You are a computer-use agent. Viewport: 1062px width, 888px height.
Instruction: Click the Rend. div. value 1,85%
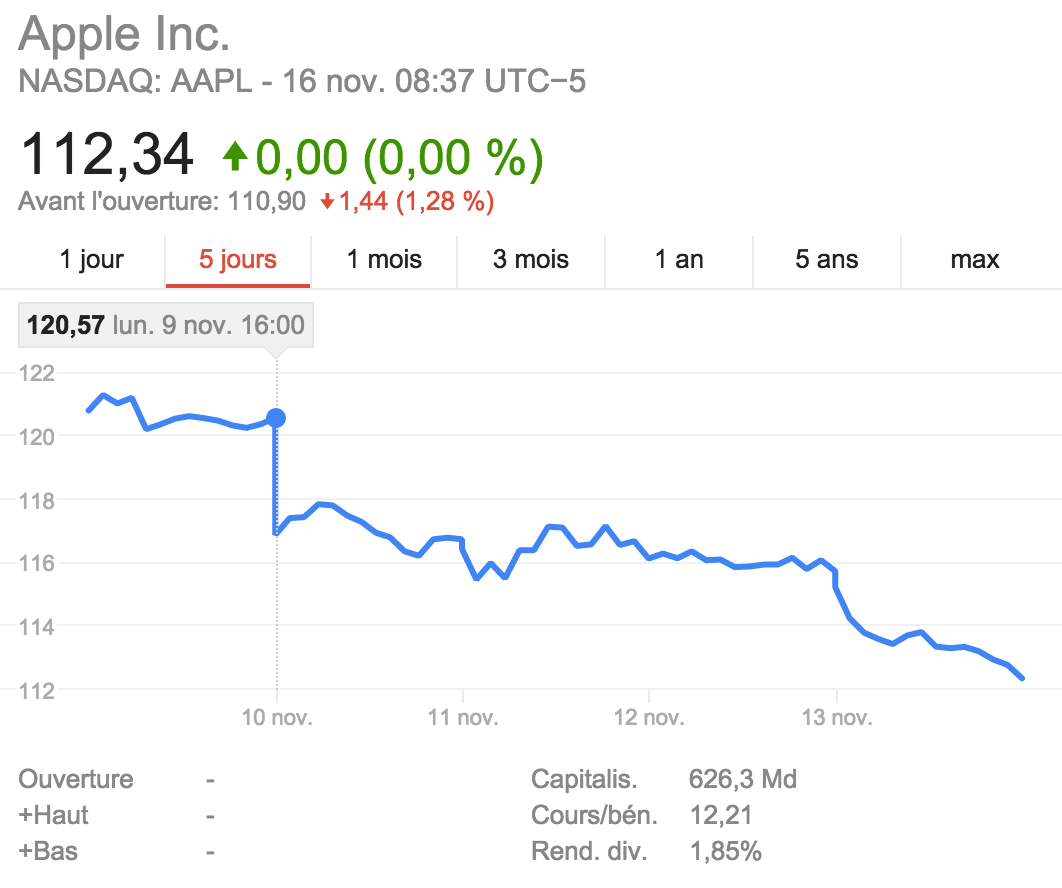point(726,852)
